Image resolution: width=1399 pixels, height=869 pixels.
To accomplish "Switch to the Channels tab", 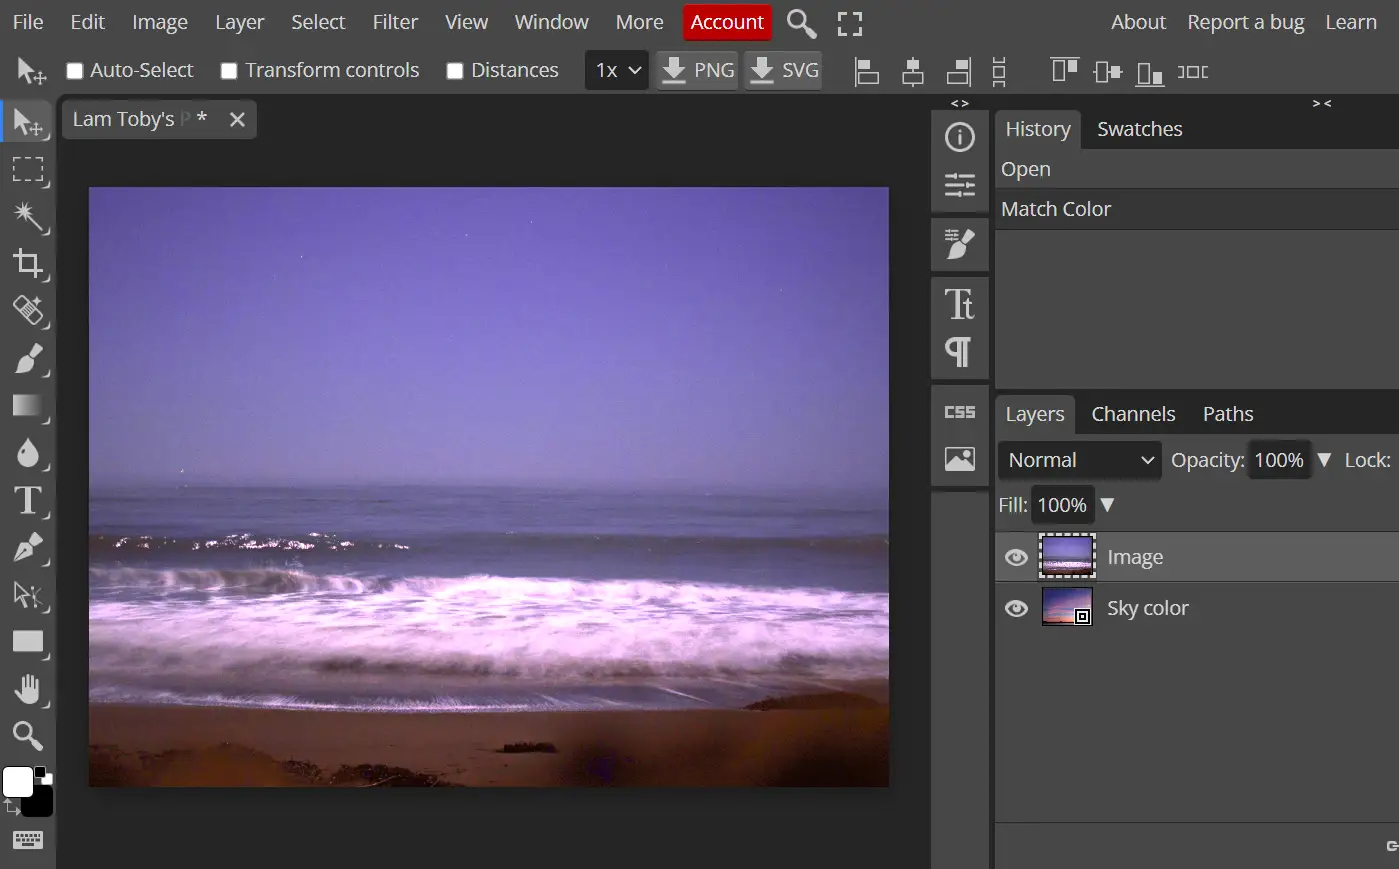I will pos(1133,414).
